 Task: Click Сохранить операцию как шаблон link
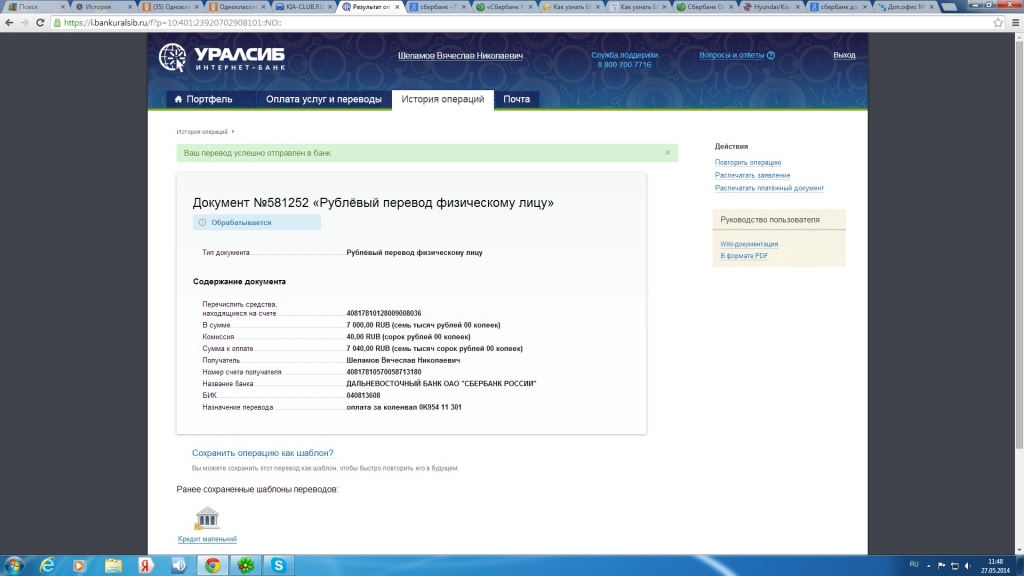(x=262, y=453)
